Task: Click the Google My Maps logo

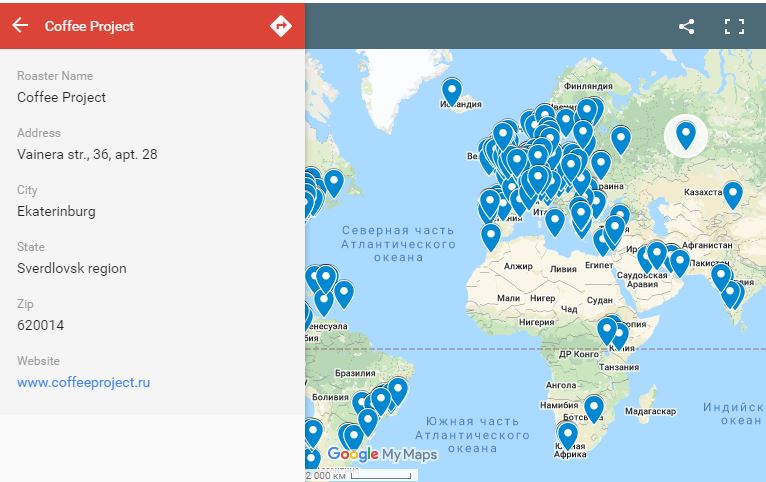Action: (x=383, y=454)
